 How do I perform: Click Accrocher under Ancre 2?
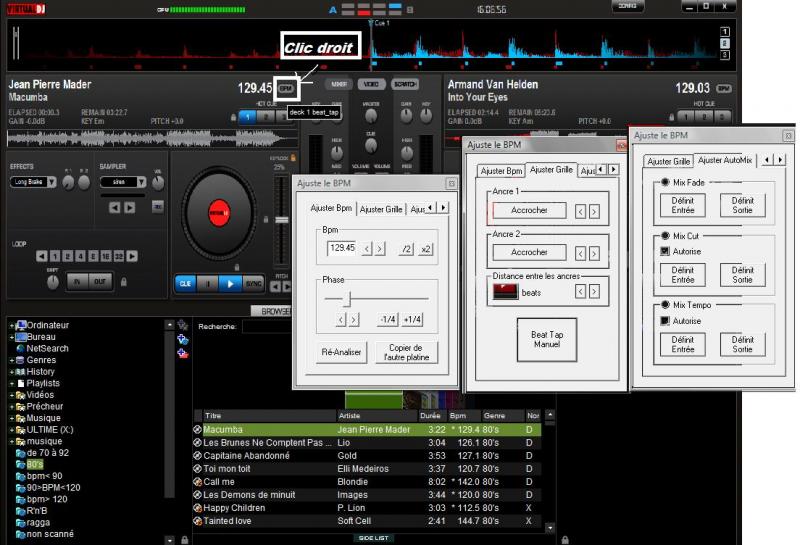point(529,252)
